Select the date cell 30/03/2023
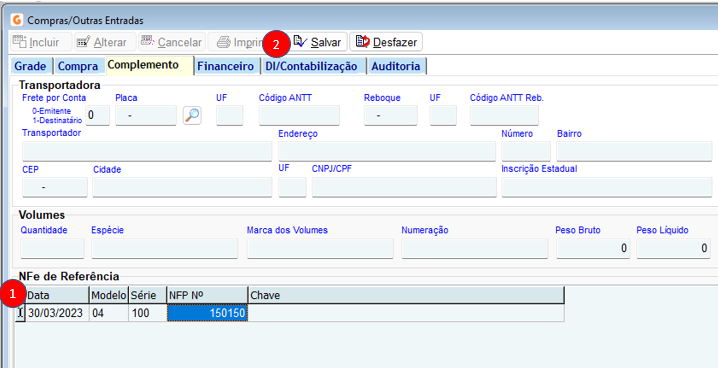Image resolution: width=718 pixels, height=368 pixels. click(x=57, y=313)
